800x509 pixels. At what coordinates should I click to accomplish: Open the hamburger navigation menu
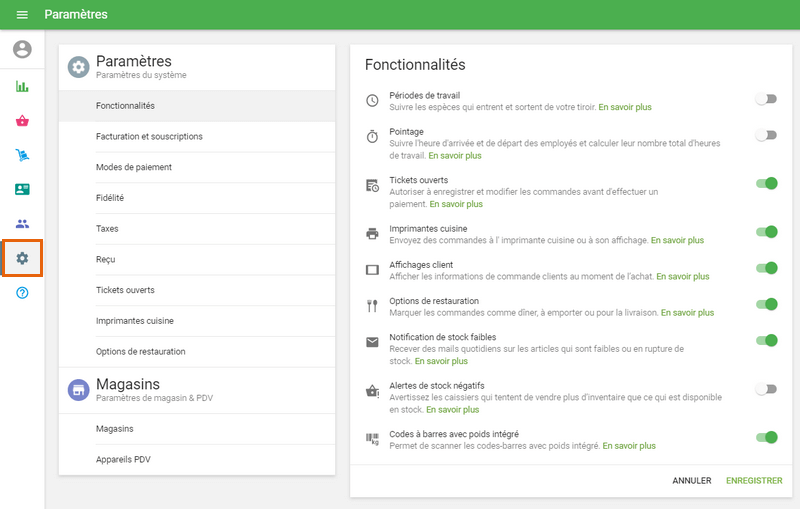click(22, 15)
